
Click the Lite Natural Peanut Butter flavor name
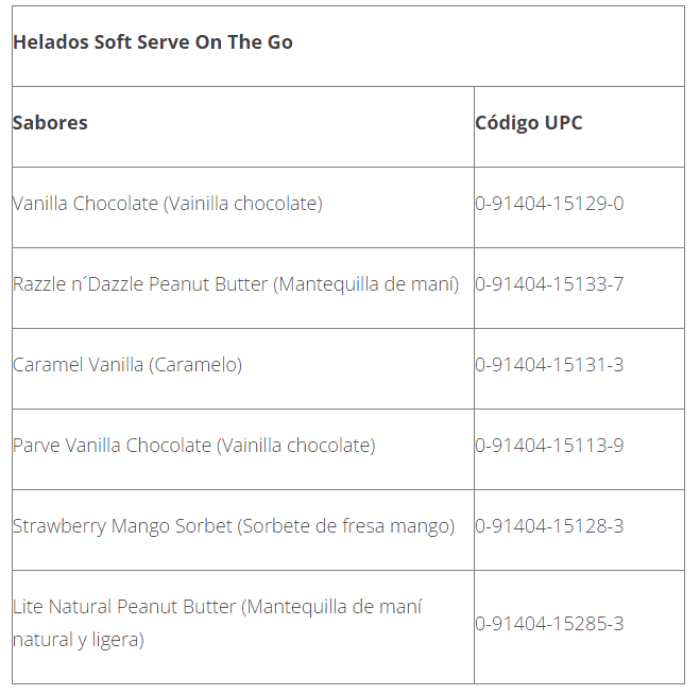coord(125,607)
